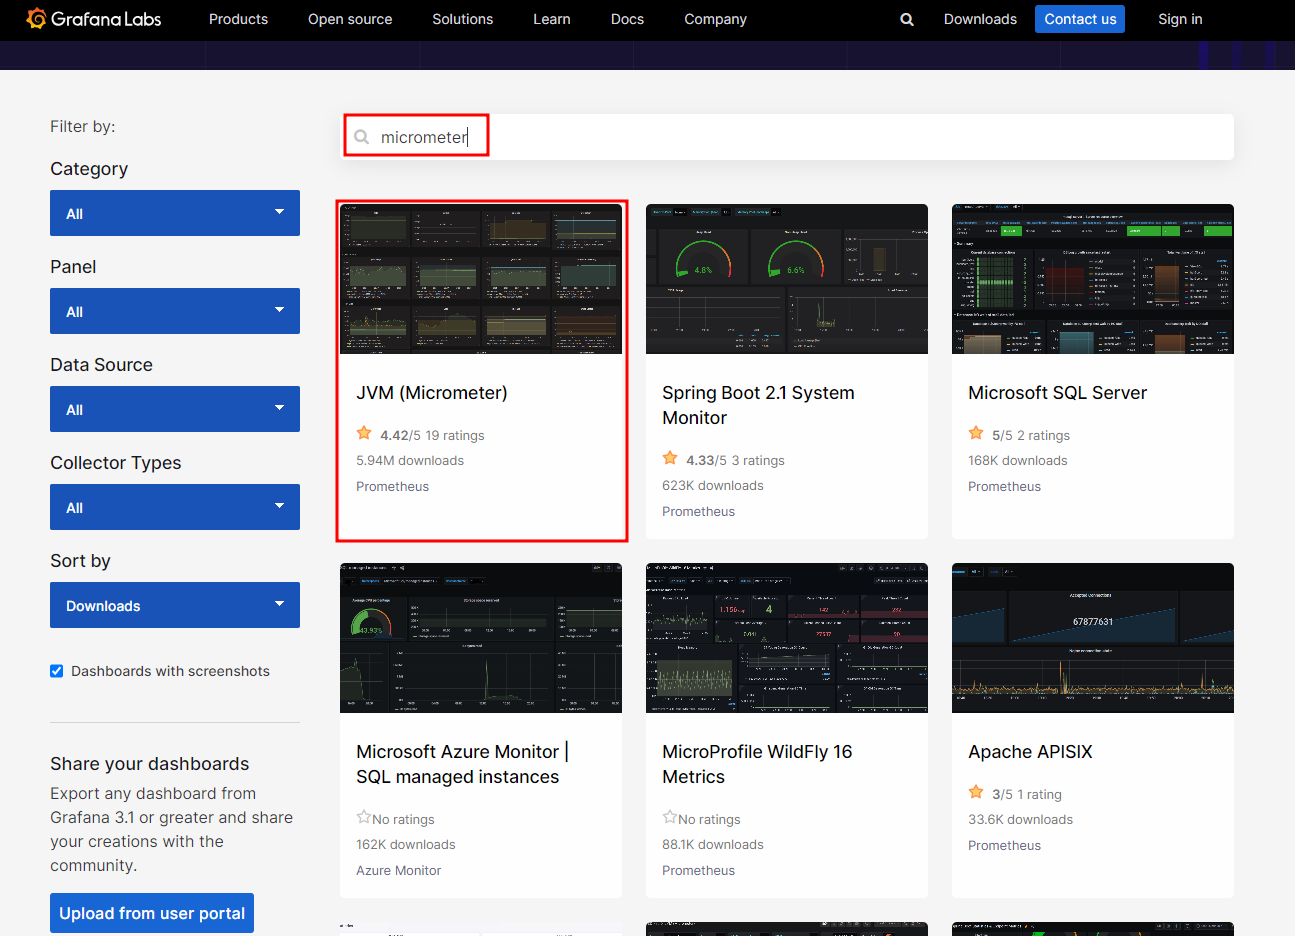Open the Solutions menu
The height and width of the screenshot is (936, 1295).
pyautogui.click(x=462, y=19)
